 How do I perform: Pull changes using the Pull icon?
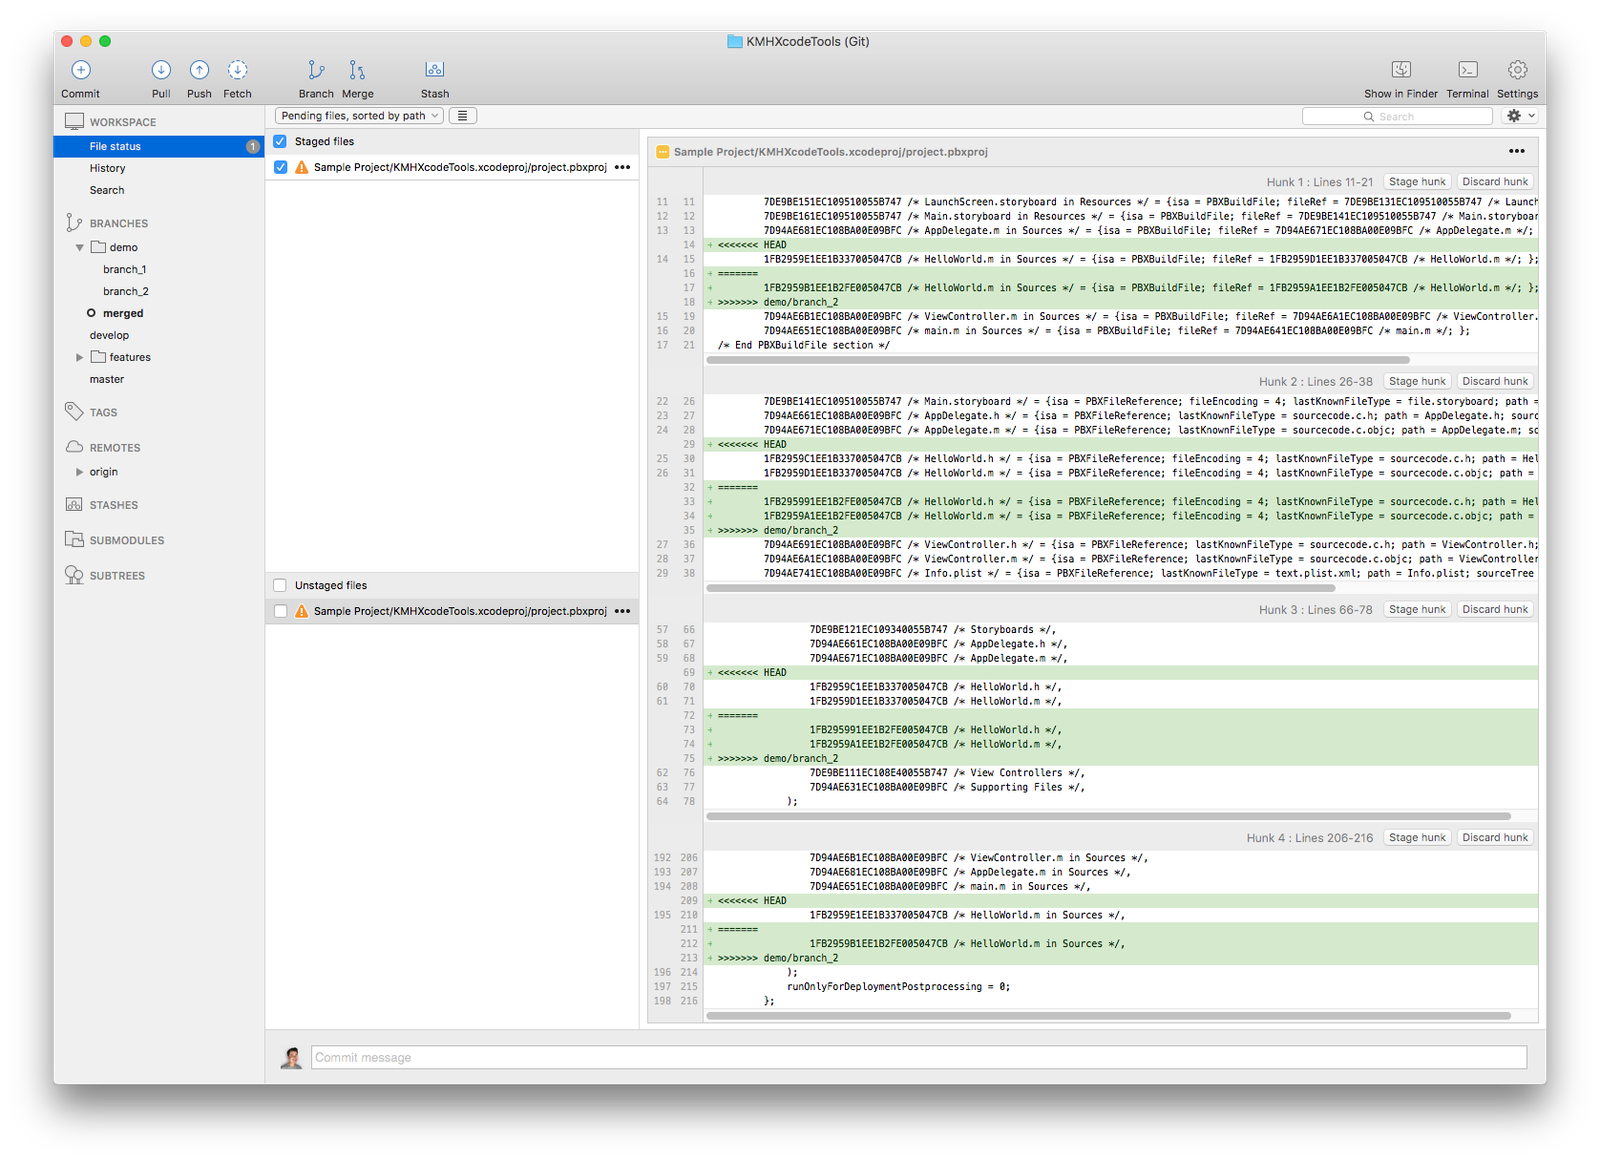pos(161,70)
